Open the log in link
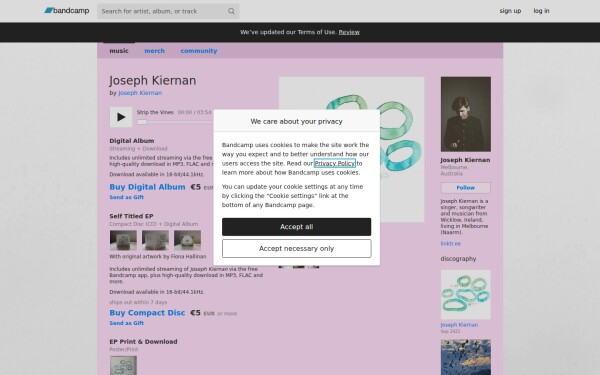Image resolution: width=600 pixels, height=375 pixels. click(x=541, y=11)
